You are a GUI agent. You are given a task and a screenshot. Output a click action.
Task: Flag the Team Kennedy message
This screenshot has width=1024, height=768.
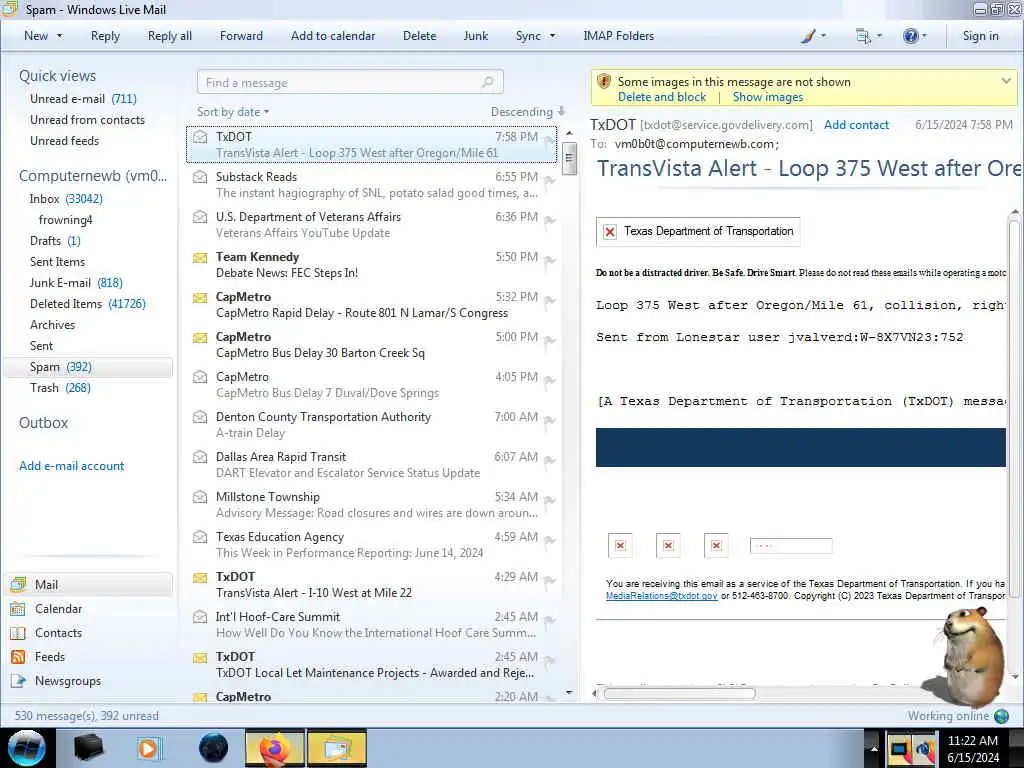pyautogui.click(x=549, y=261)
